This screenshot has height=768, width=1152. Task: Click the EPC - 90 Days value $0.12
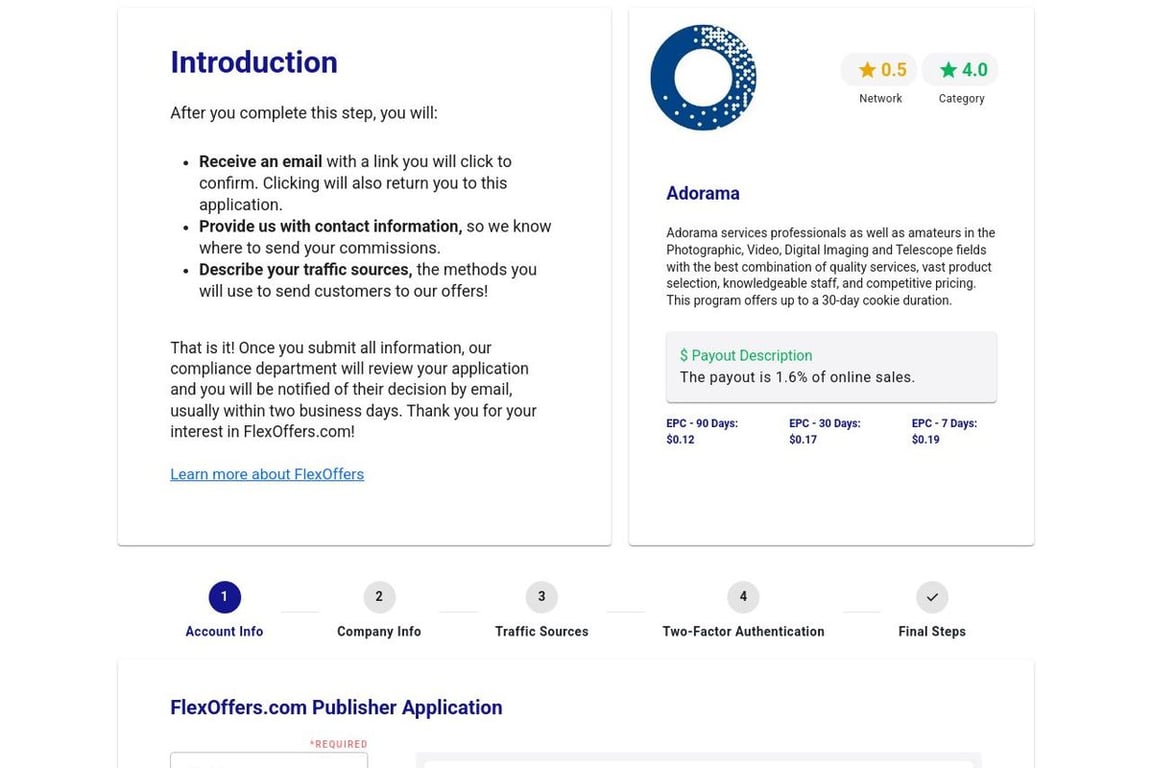pos(680,439)
